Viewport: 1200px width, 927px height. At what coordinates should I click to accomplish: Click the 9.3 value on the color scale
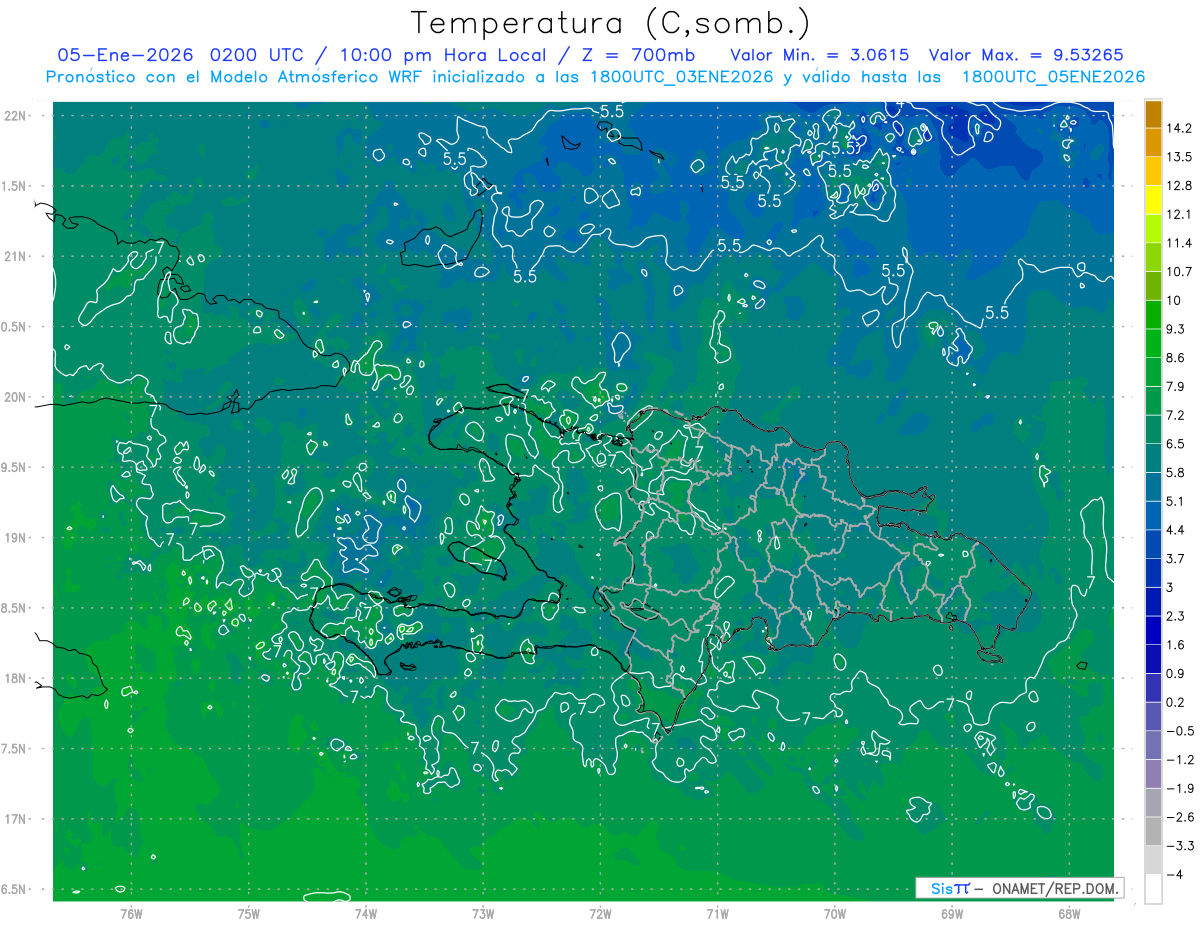[x=1176, y=329]
